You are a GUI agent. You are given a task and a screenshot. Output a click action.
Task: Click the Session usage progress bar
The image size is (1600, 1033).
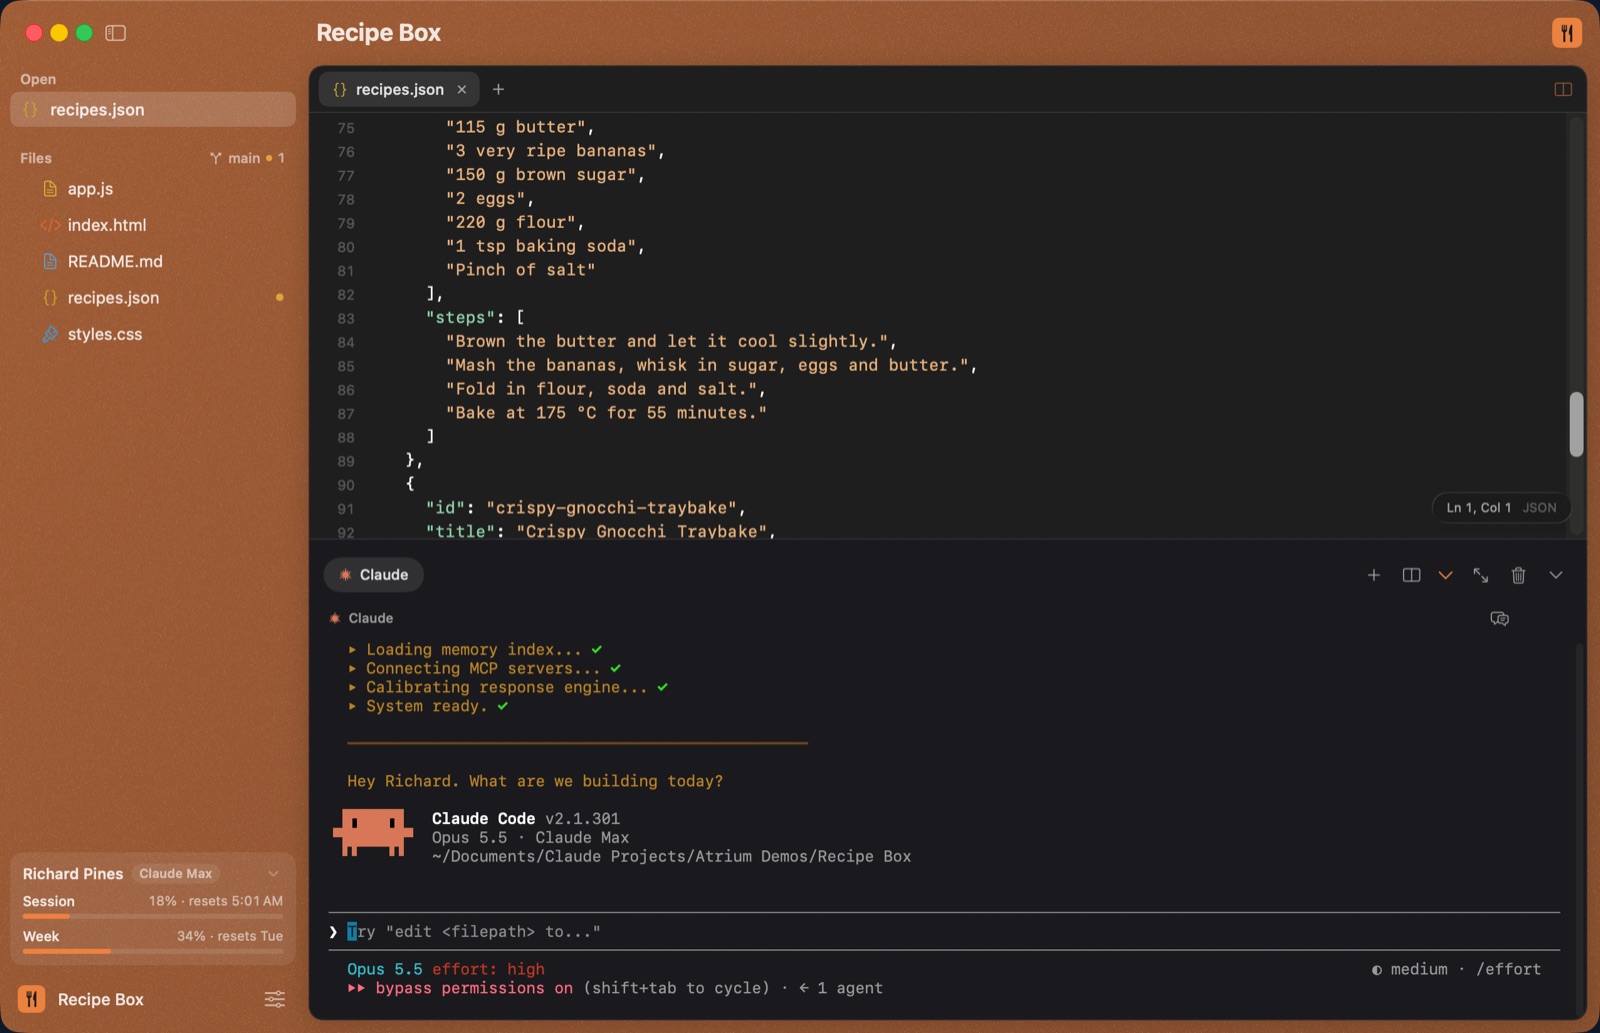(x=153, y=916)
